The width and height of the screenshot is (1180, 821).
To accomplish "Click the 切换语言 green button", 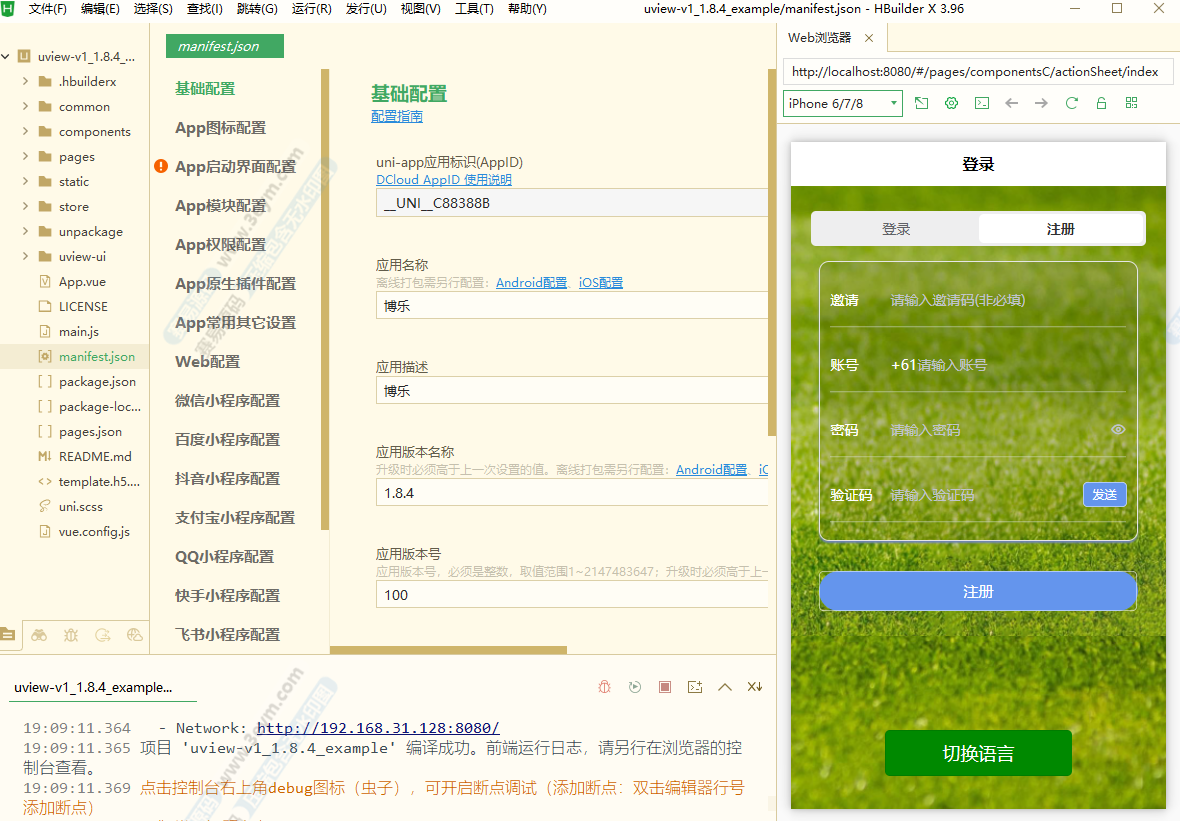I will tap(978, 753).
